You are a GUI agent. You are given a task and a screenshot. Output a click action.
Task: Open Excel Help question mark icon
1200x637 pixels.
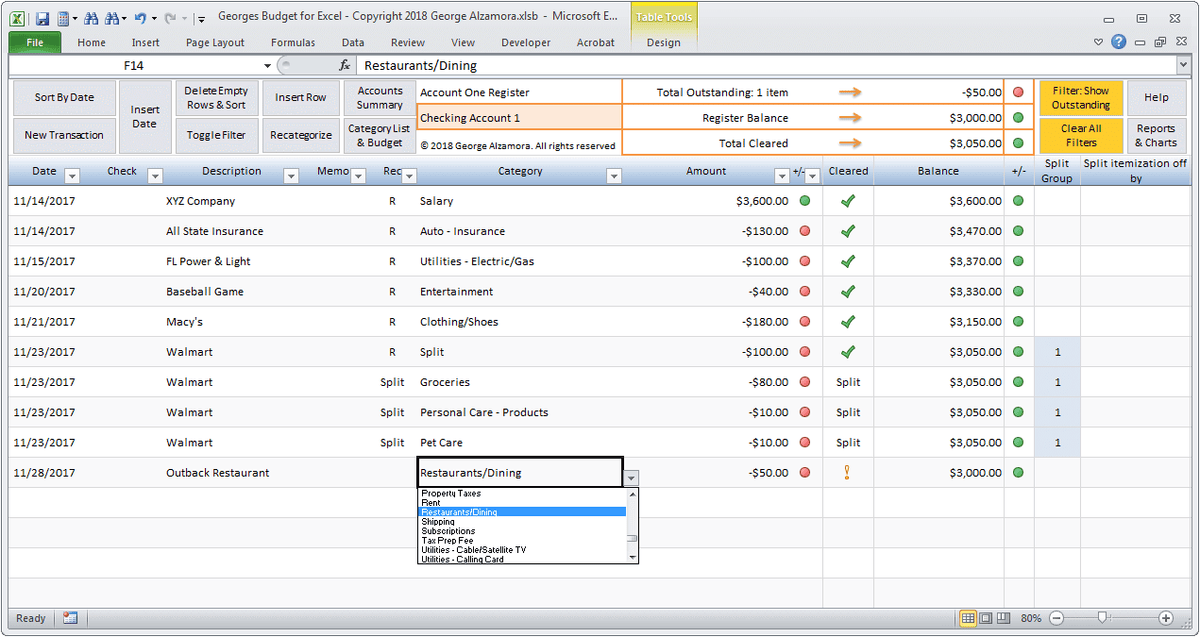(1118, 42)
